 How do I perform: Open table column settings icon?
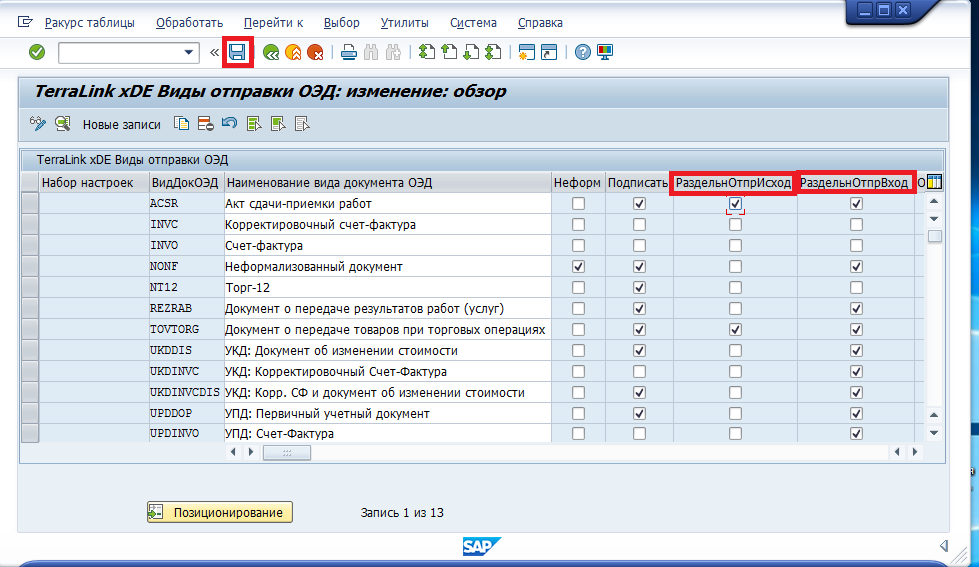tap(934, 182)
